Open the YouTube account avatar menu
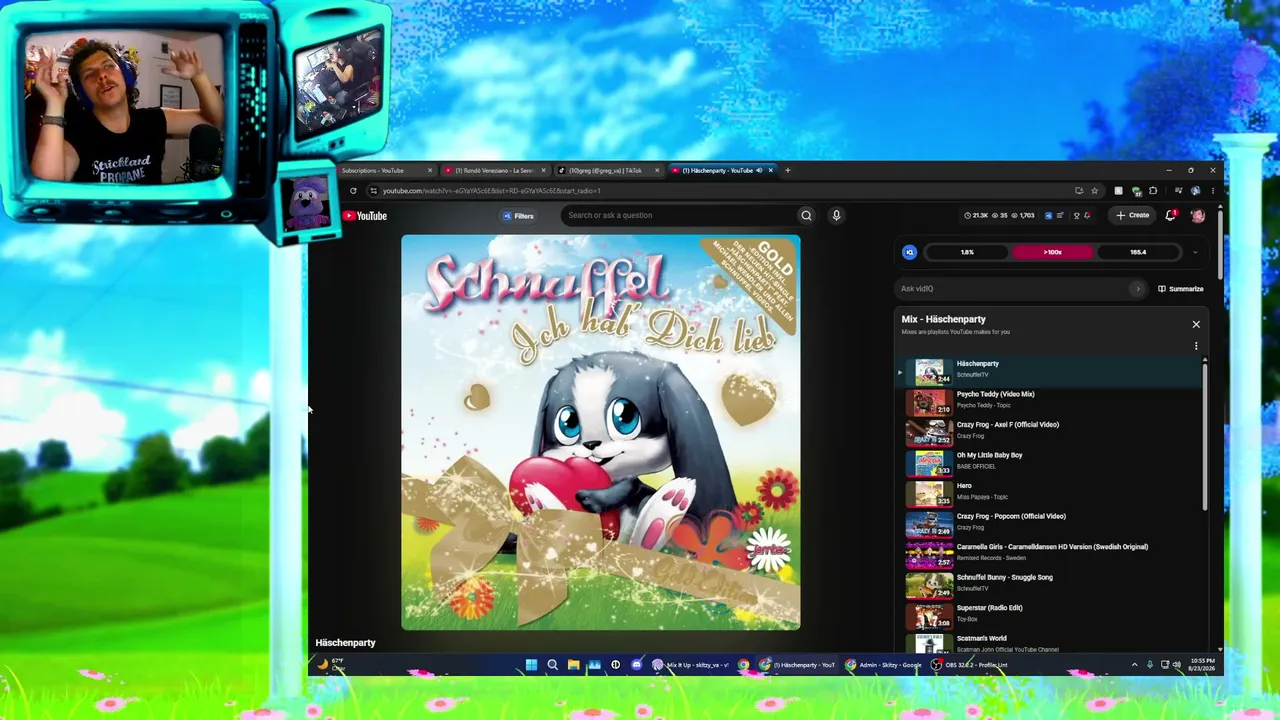The width and height of the screenshot is (1280, 720). (x=1197, y=215)
